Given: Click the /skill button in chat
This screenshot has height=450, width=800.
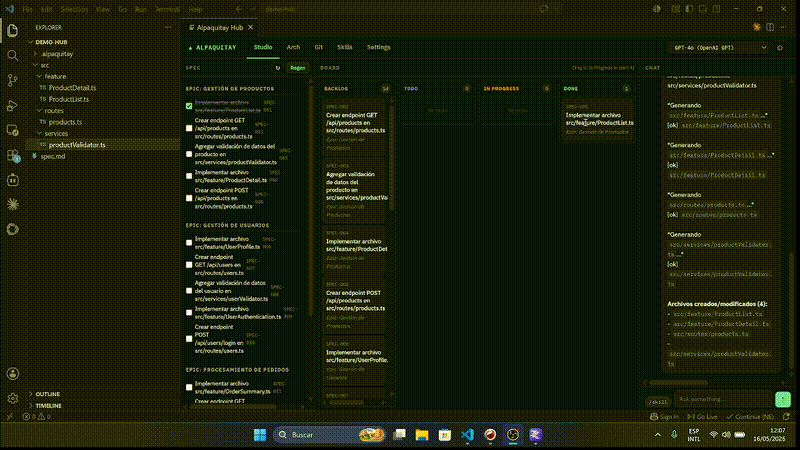Looking at the screenshot, I should click(x=658, y=402).
